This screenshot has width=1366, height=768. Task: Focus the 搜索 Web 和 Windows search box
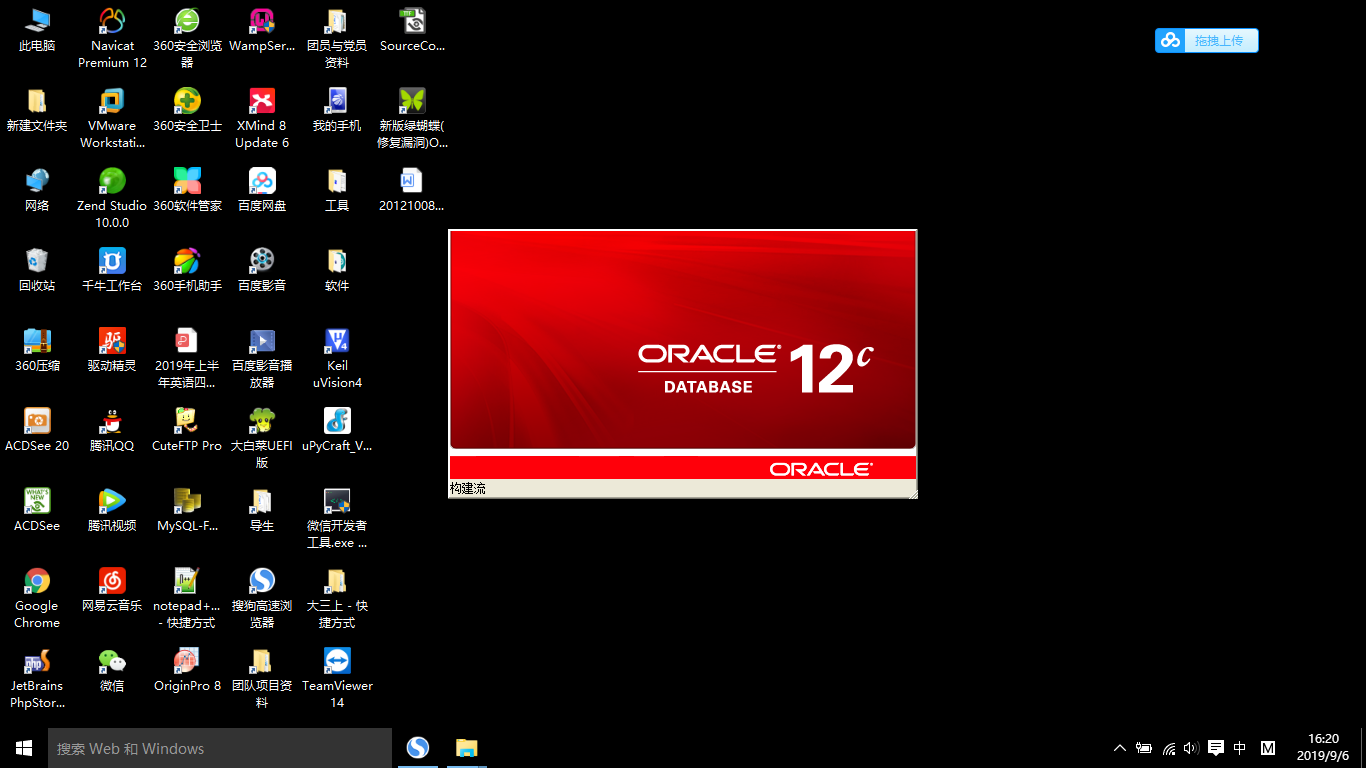pos(220,748)
